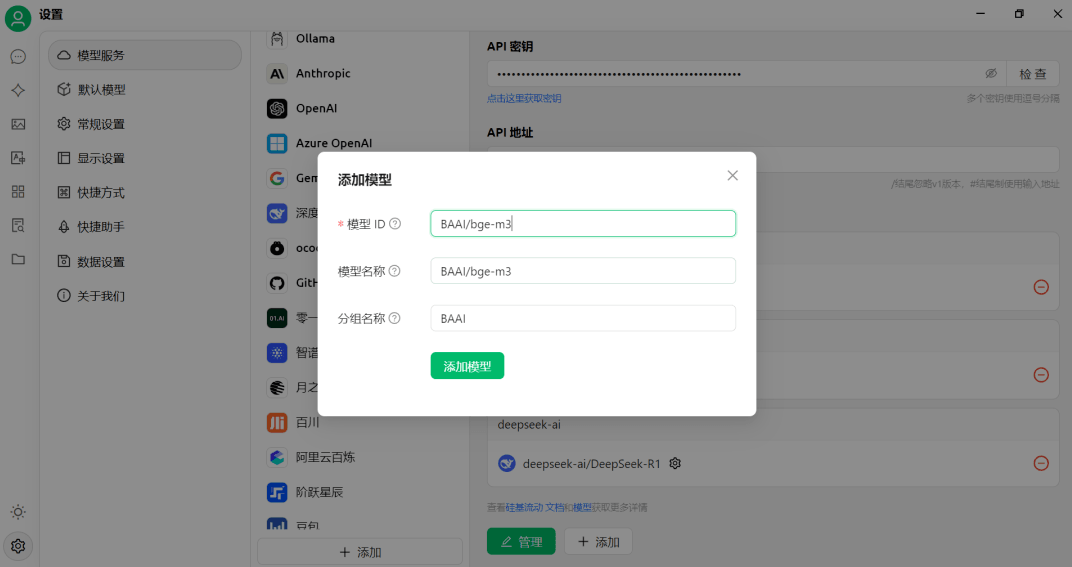This screenshot has height=567, width=1072.
Task: Click the deepseek-ai group header
Action: coord(773,425)
